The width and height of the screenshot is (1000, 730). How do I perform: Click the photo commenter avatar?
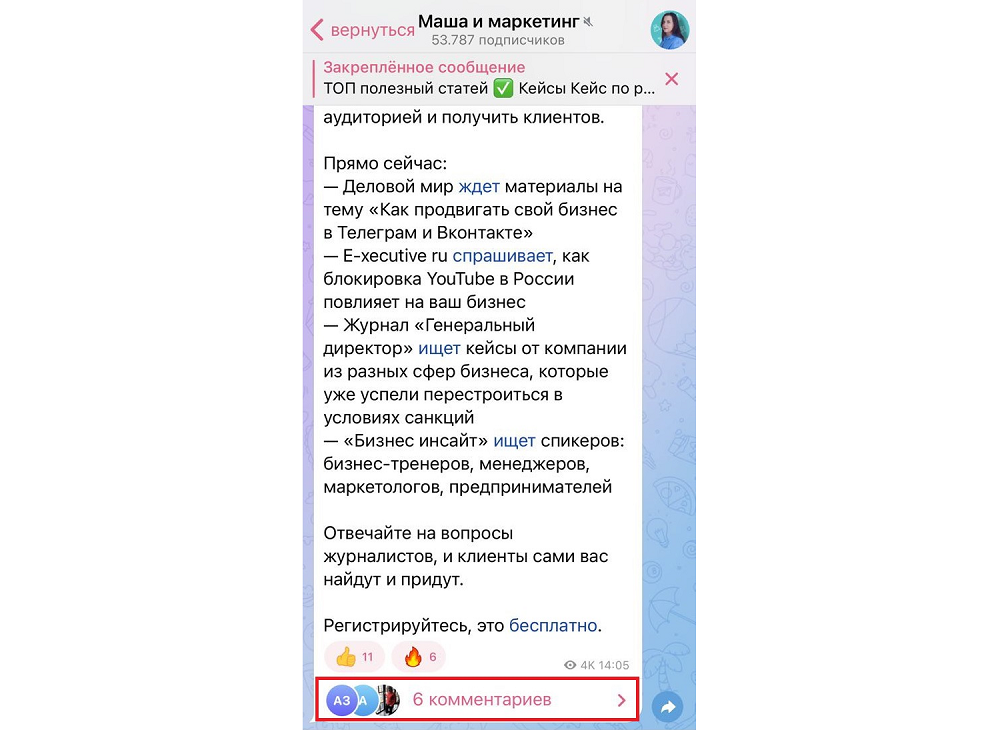(x=388, y=700)
